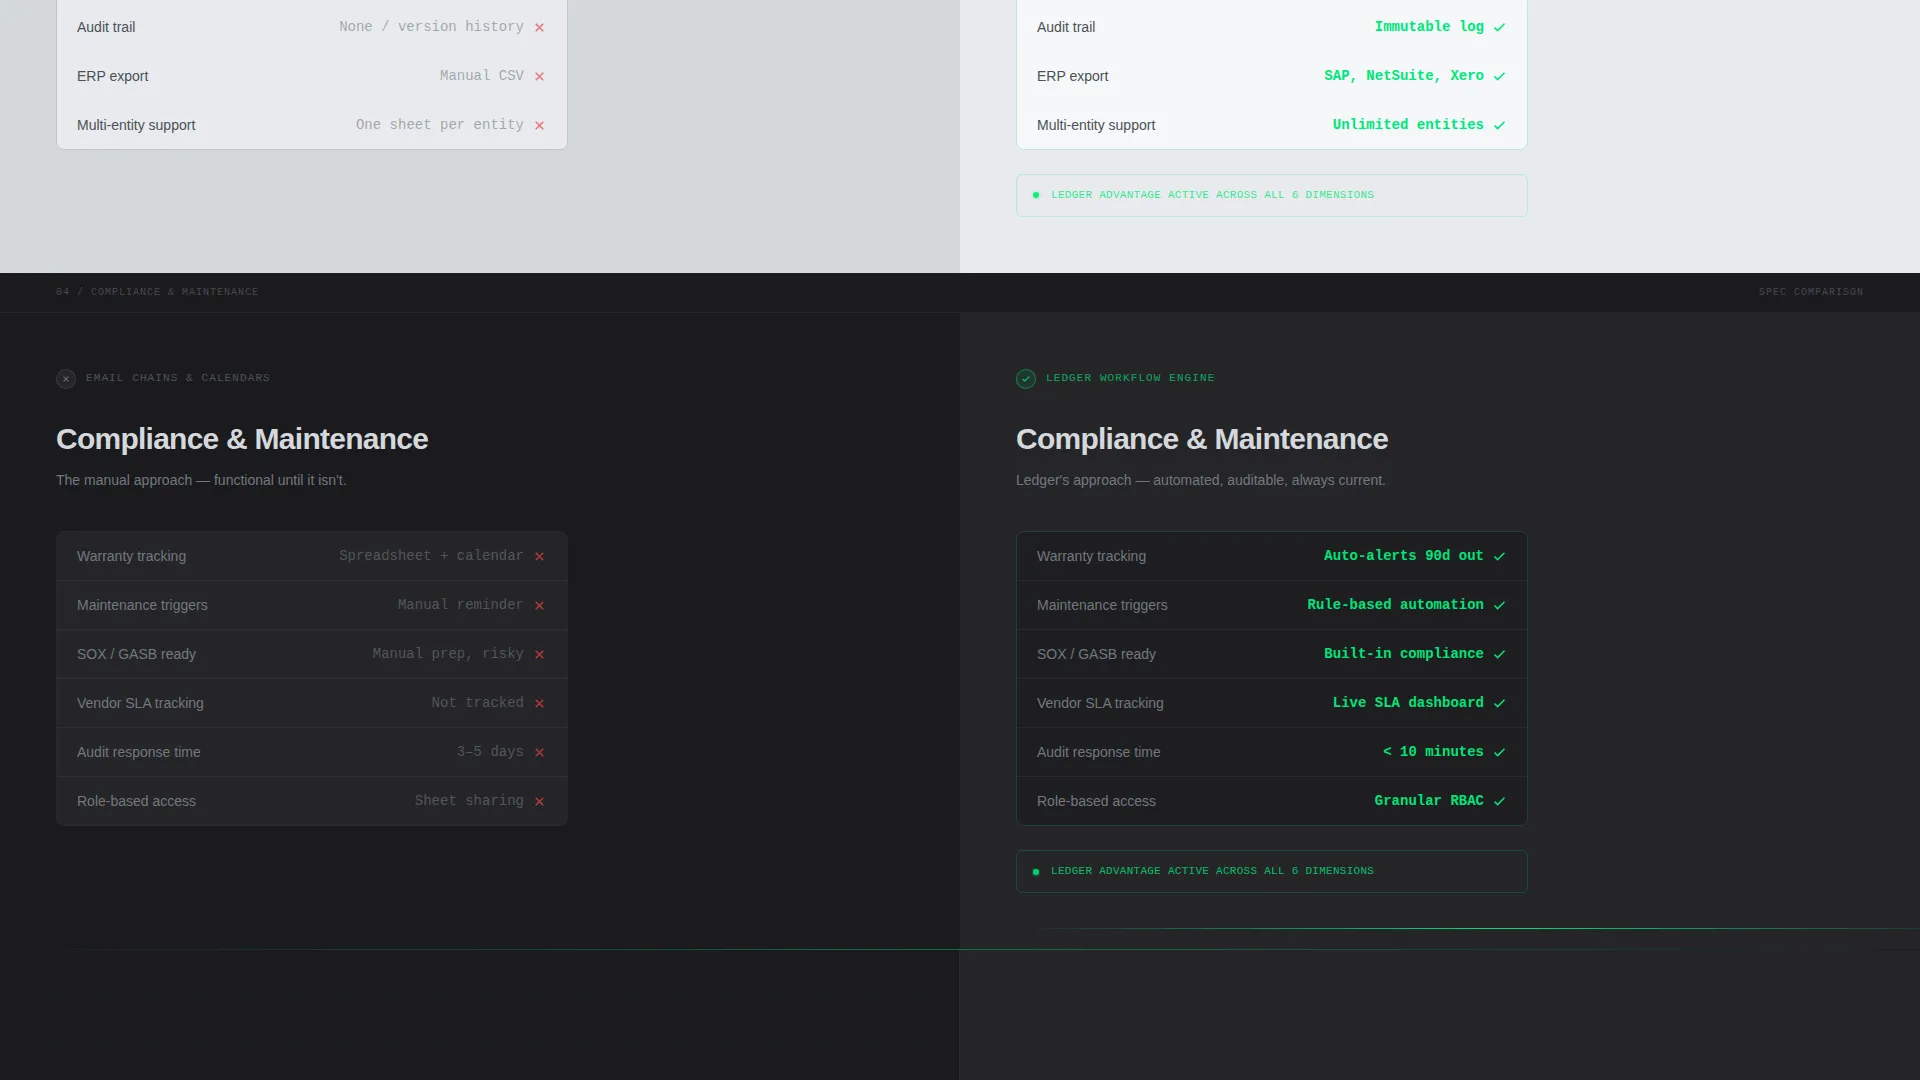The image size is (1920, 1080).
Task: Click the green check beside 'Live SLA dashboard'
Action: [x=1499, y=704]
